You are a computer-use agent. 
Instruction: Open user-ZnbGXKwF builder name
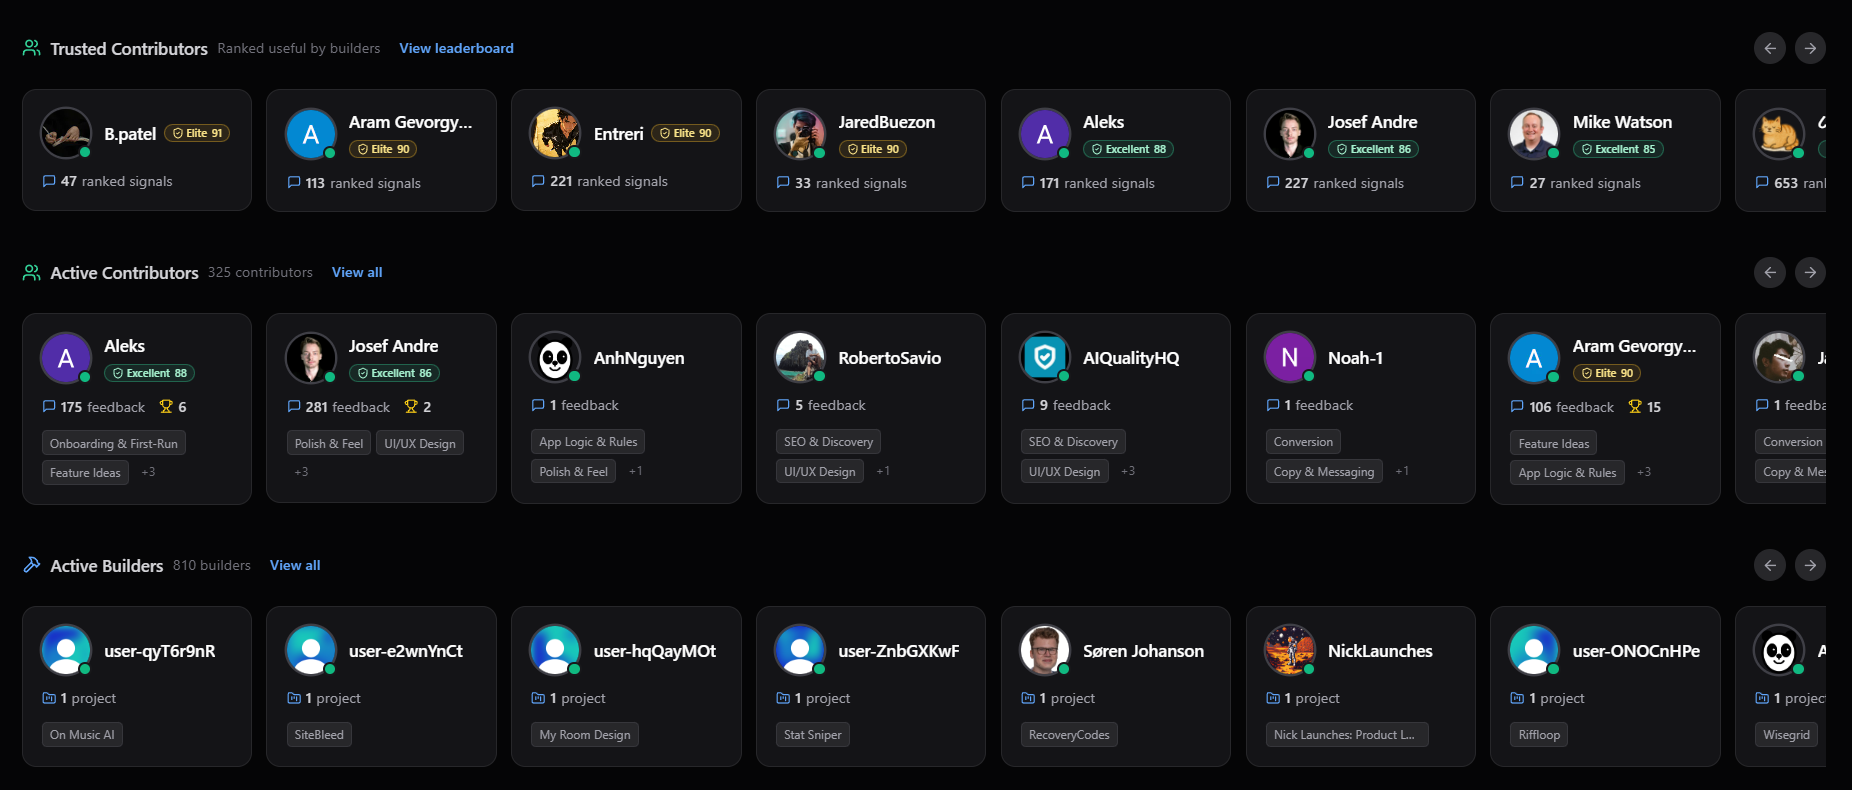[x=898, y=651]
